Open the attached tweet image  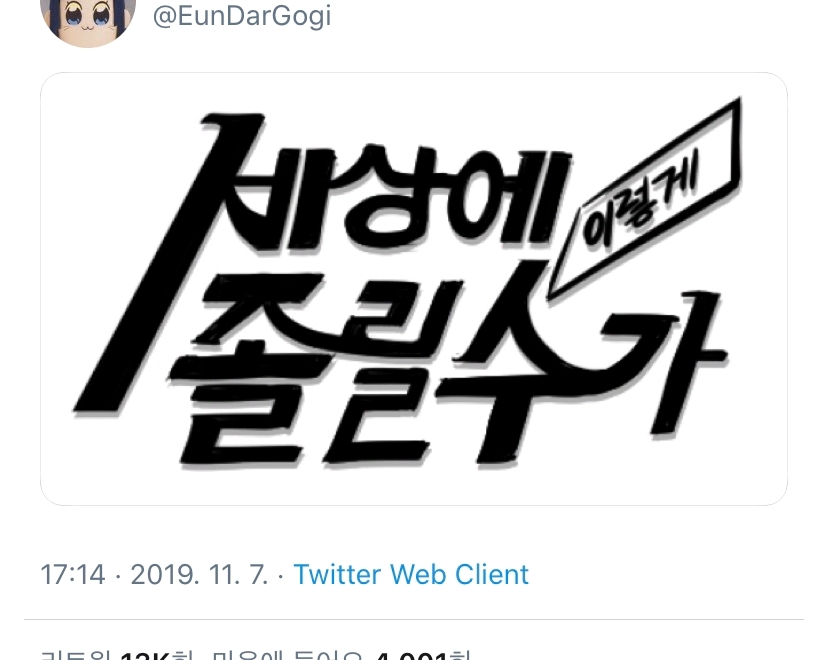pos(414,289)
